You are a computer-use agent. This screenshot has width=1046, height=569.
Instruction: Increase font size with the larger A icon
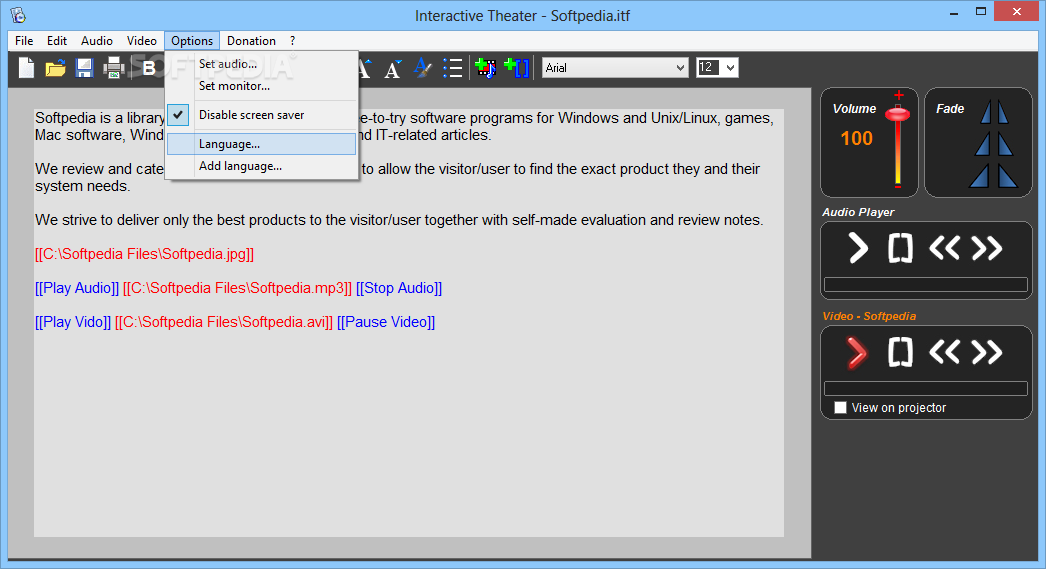[x=364, y=68]
